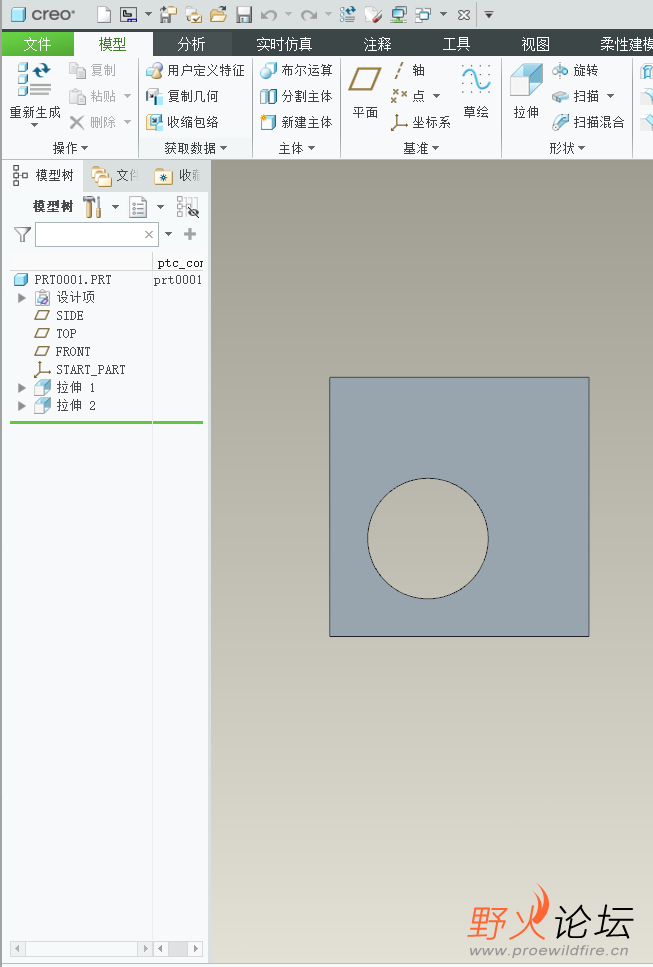Click the plus add button beside search
Viewport: 653px width, 967px height.
click(190, 234)
